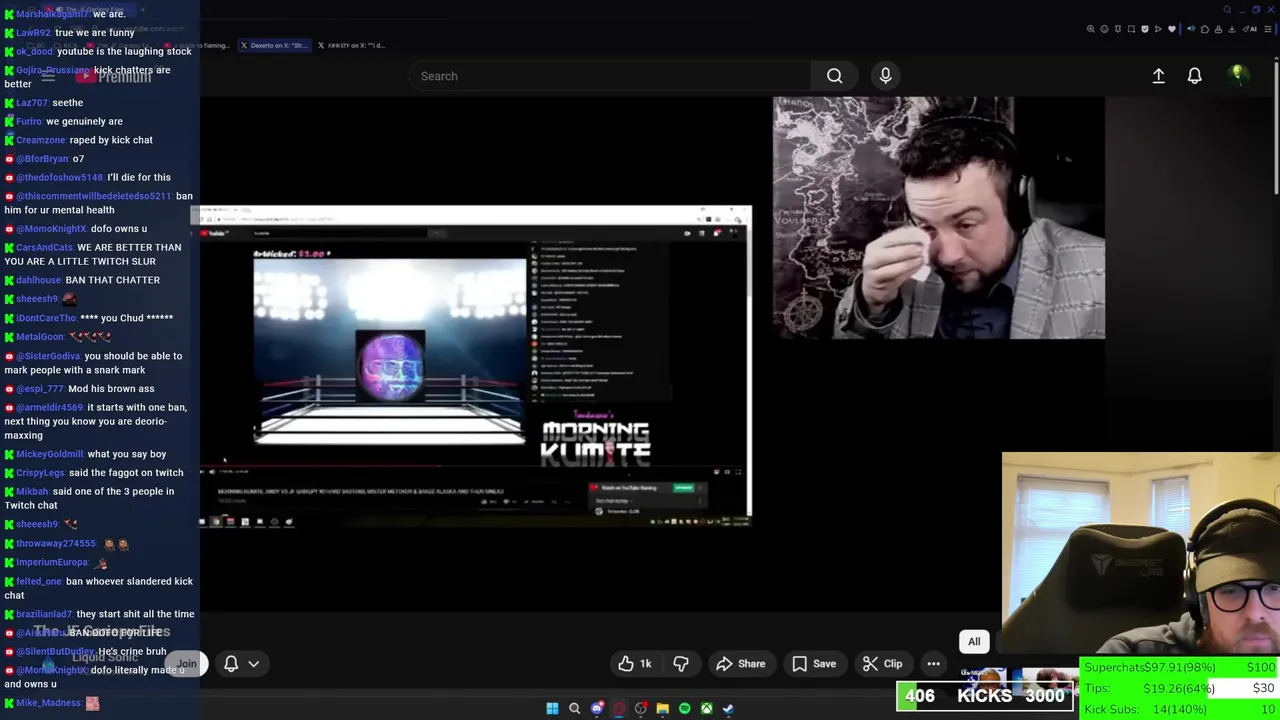
Task: Open the extensions cube toolbar icon
Action: click(1205, 29)
